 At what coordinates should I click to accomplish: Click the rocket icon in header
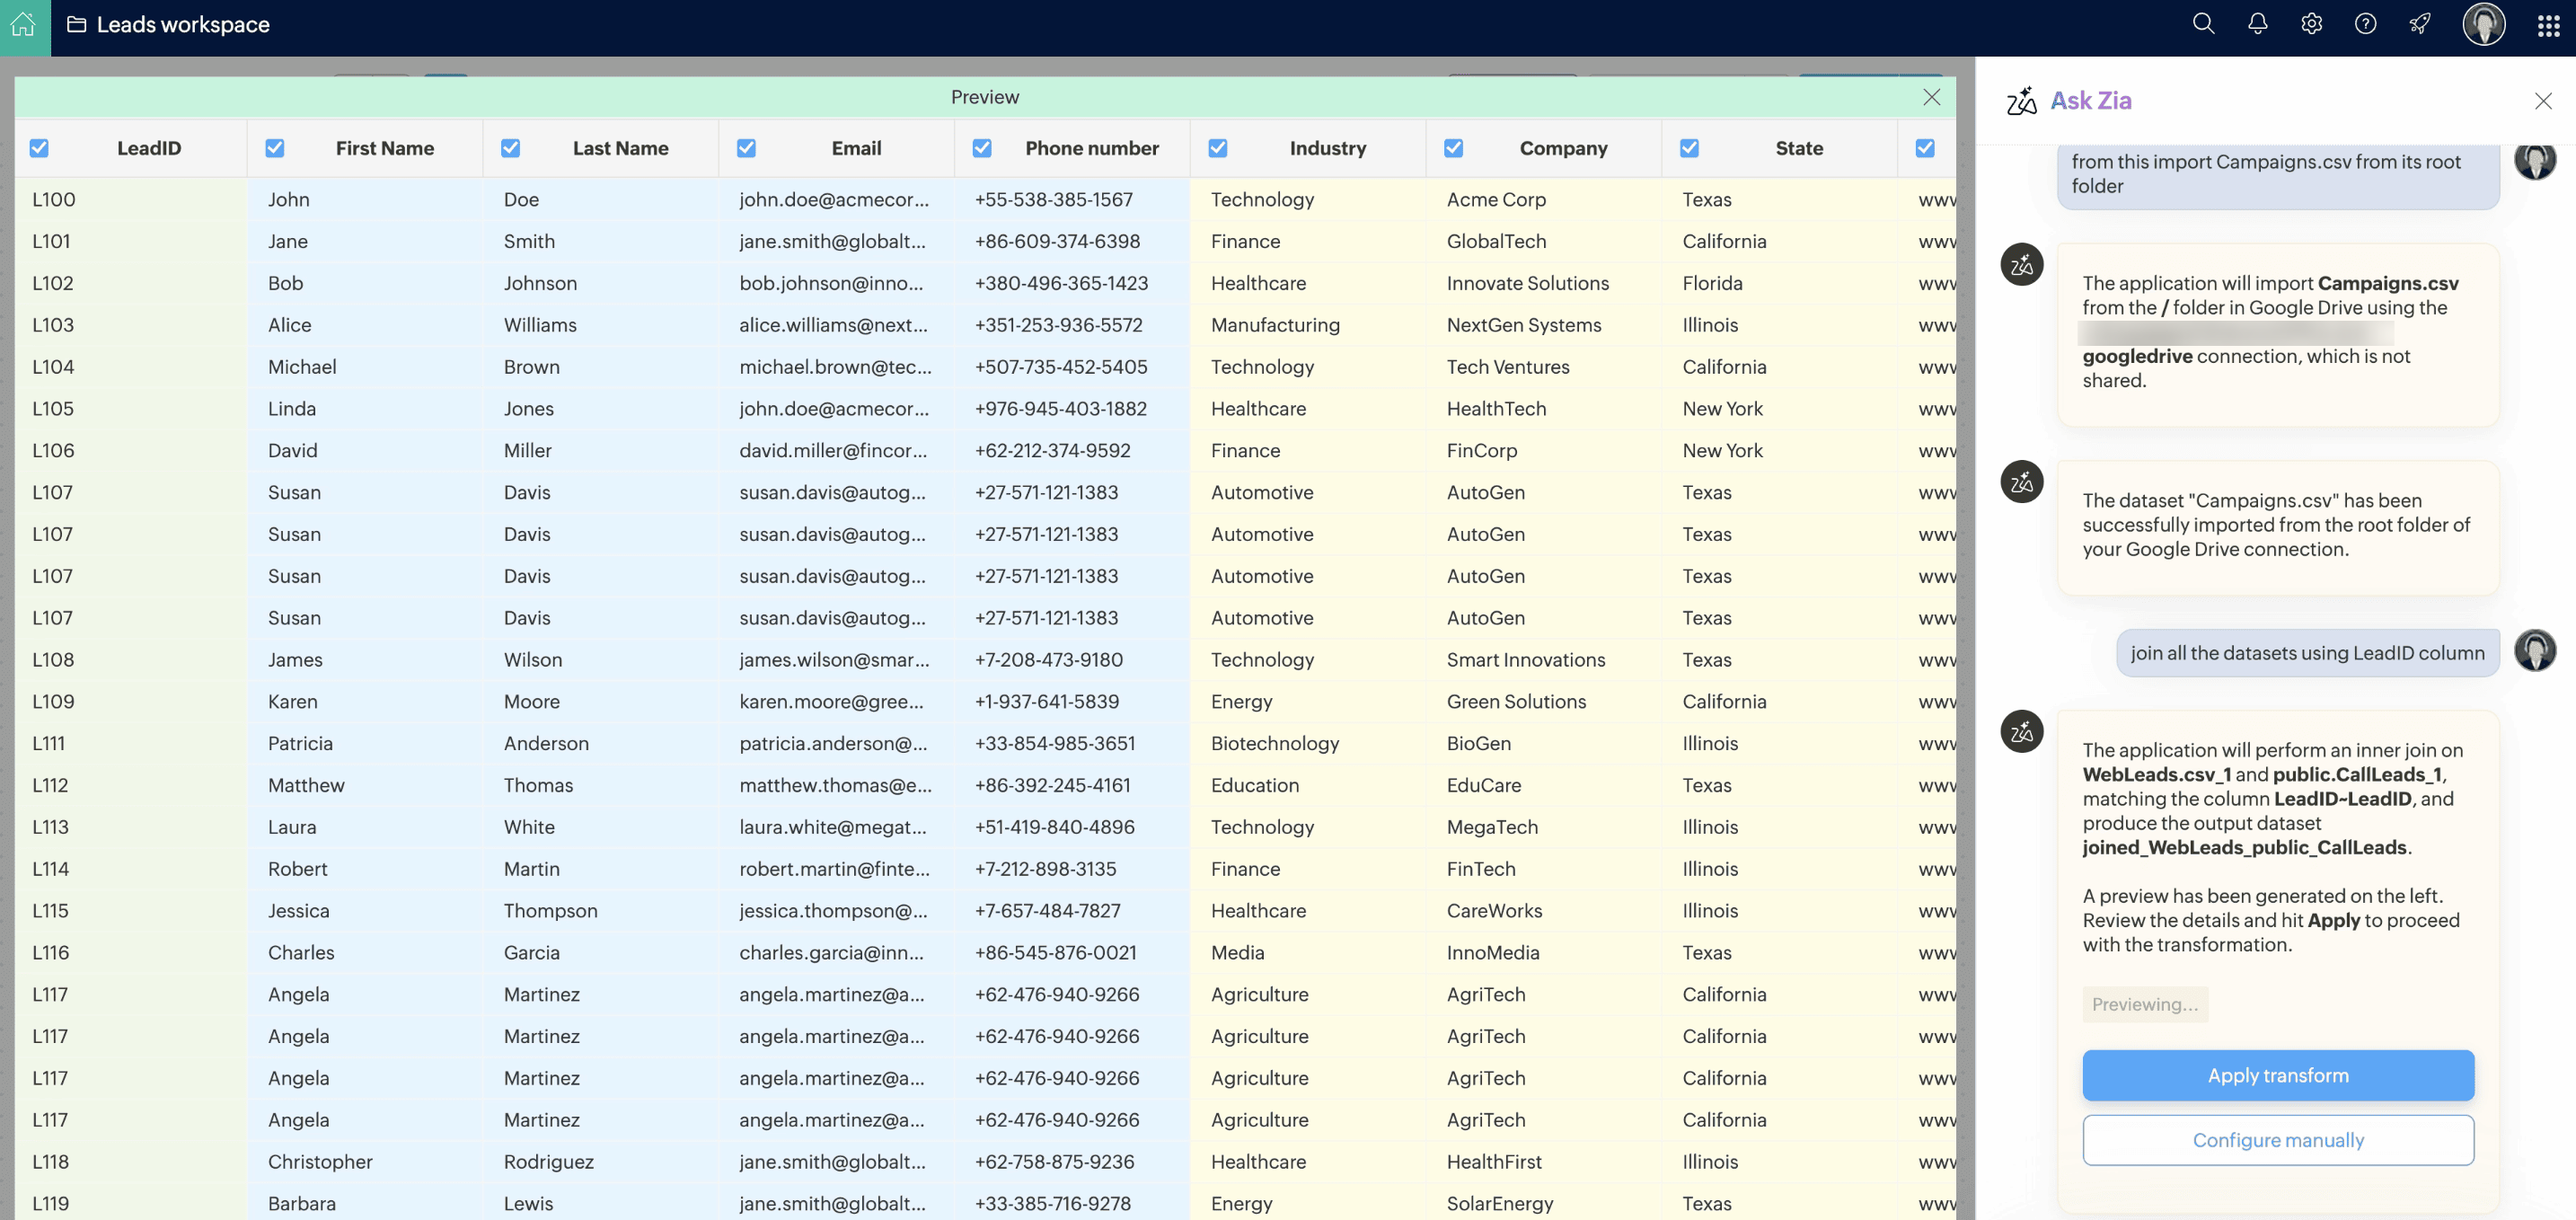[2419, 24]
